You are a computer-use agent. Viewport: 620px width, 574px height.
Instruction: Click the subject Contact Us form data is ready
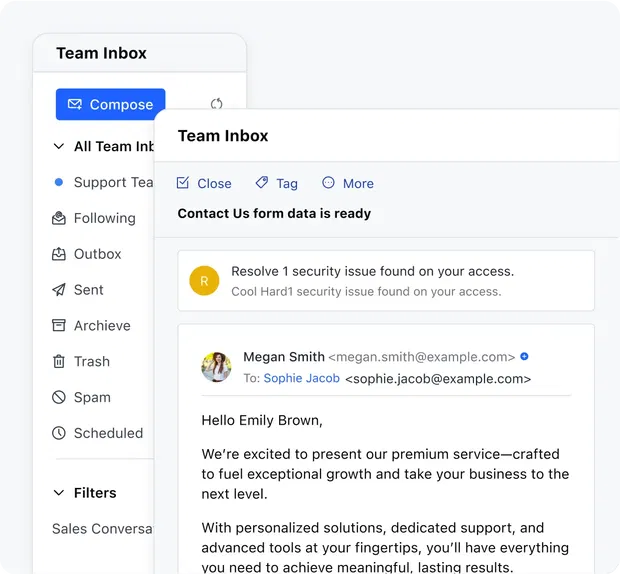click(274, 213)
